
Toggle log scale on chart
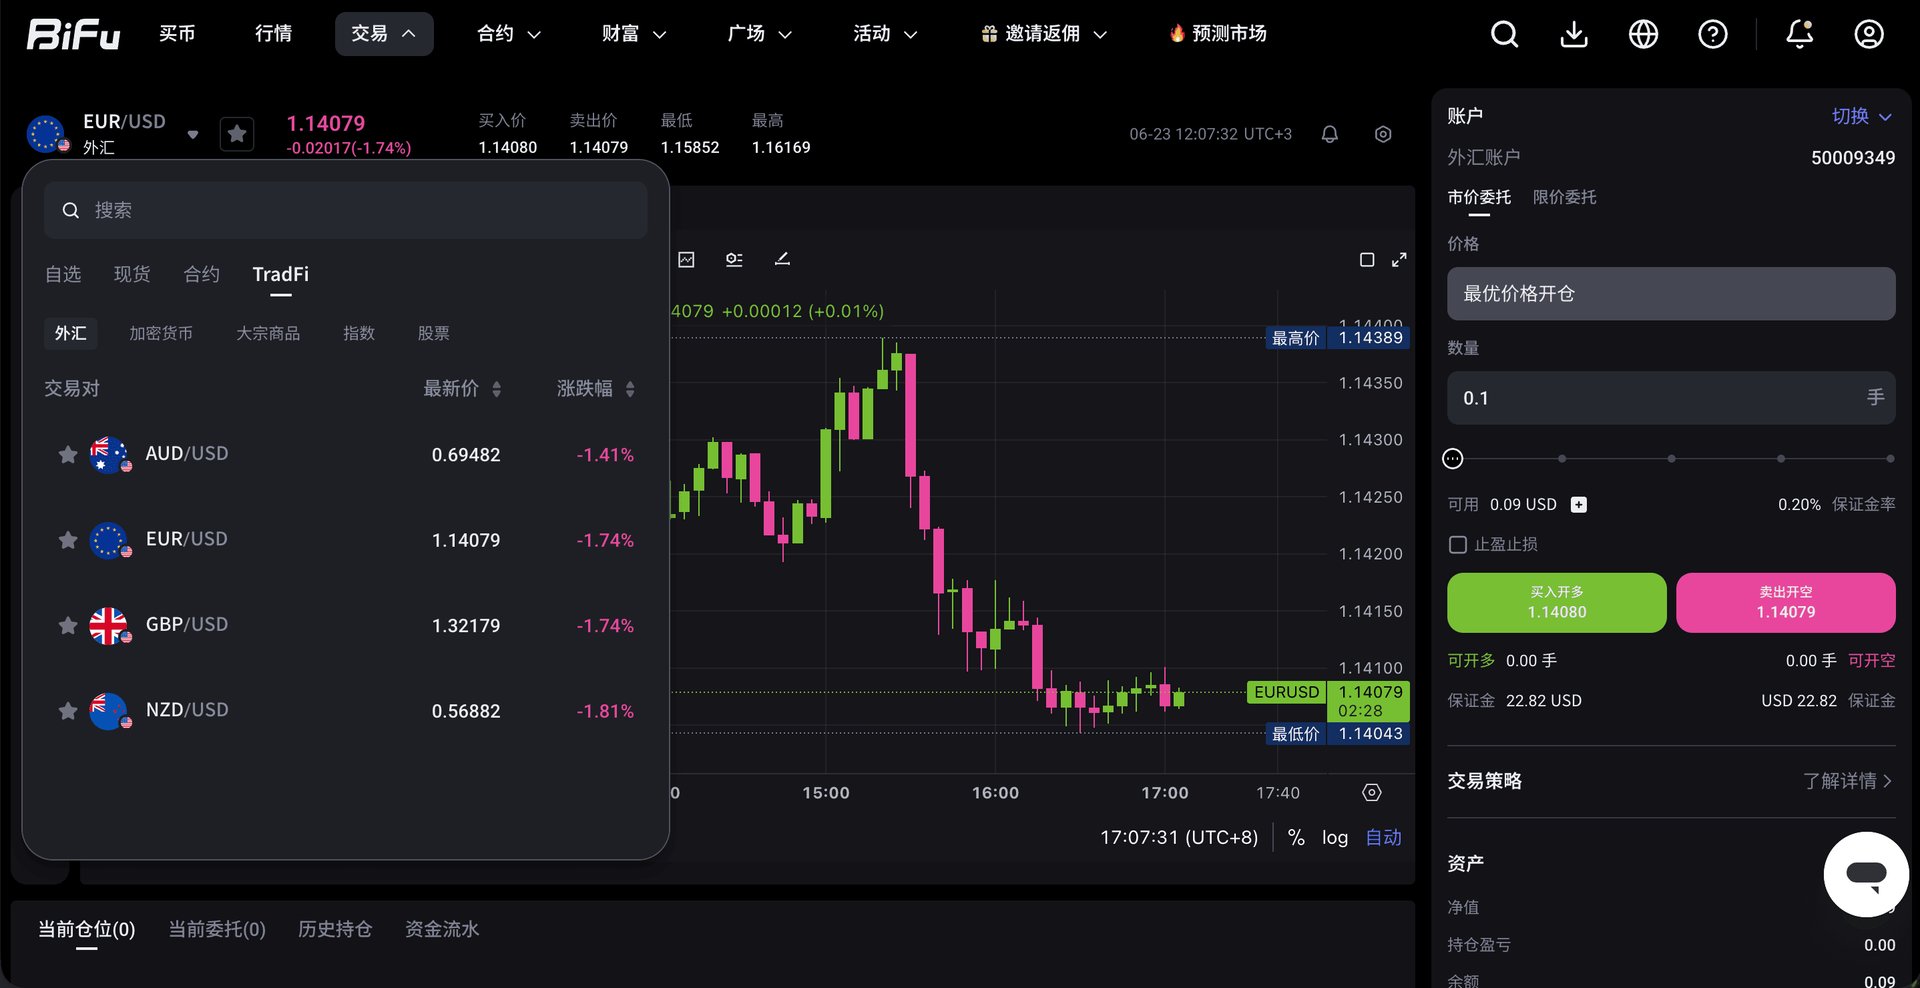pyautogui.click(x=1335, y=838)
